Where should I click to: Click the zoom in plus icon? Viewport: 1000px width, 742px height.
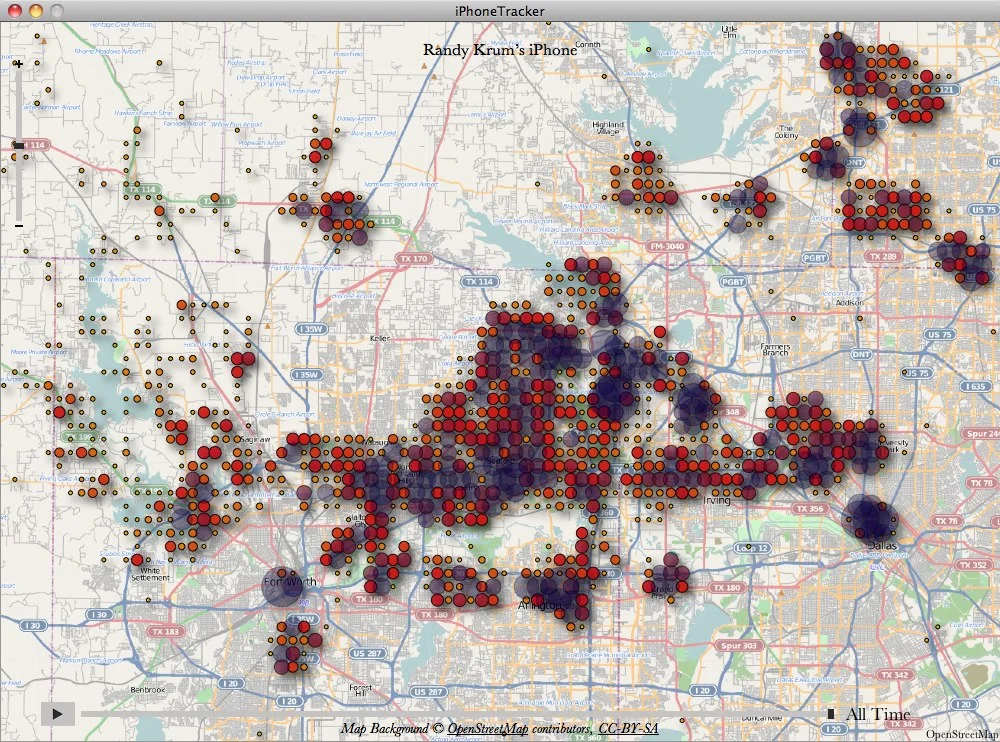point(19,64)
